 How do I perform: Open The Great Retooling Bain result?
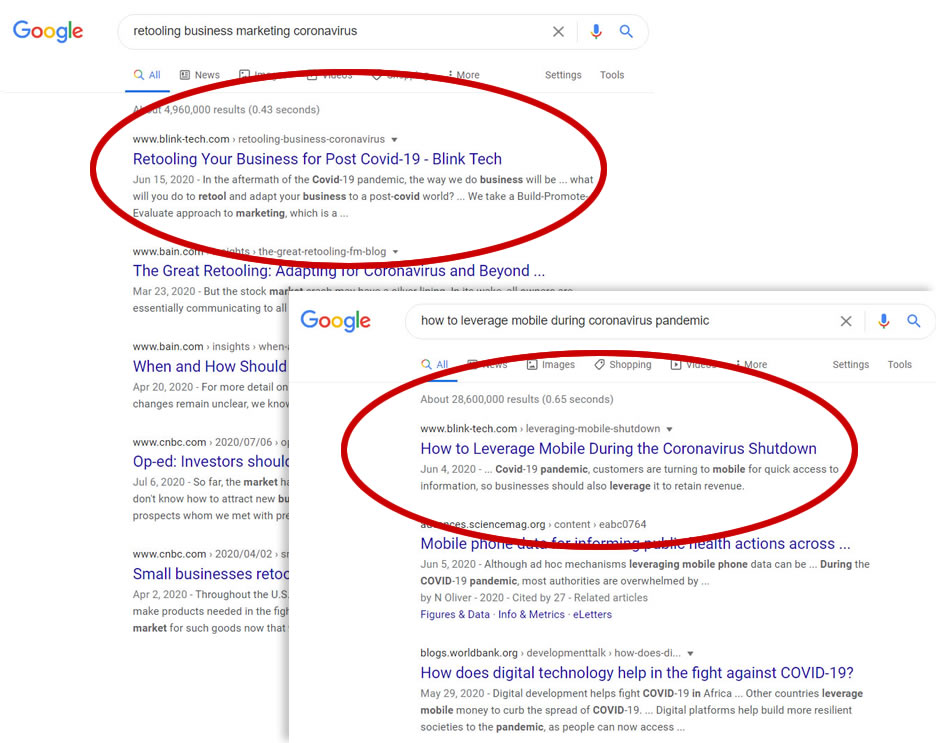338,271
